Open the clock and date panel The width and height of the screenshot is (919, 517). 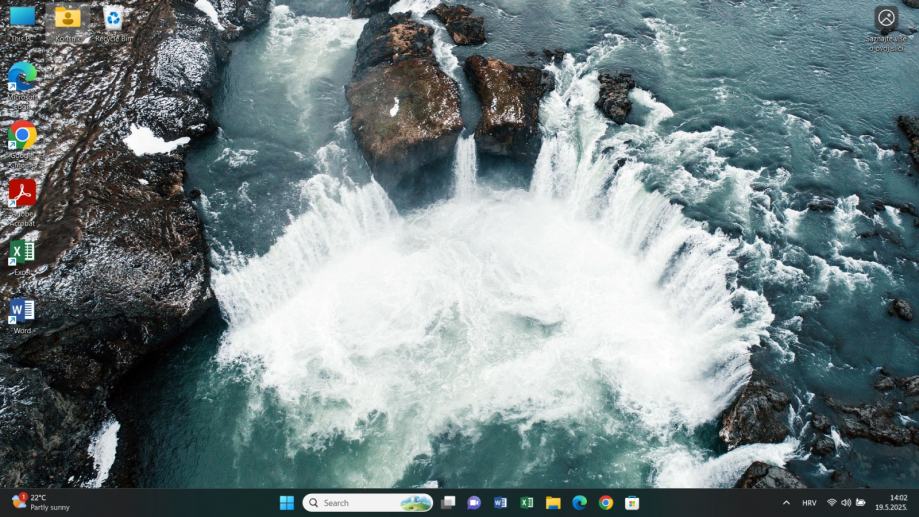pyautogui.click(x=897, y=503)
